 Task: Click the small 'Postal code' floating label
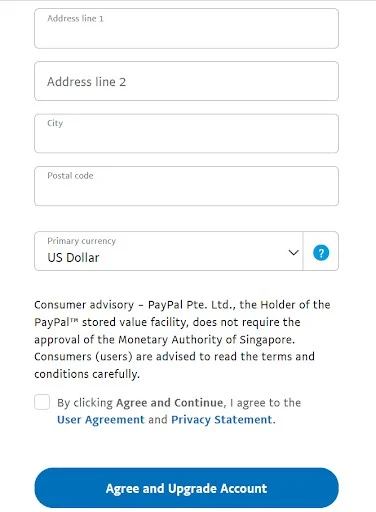70,176
